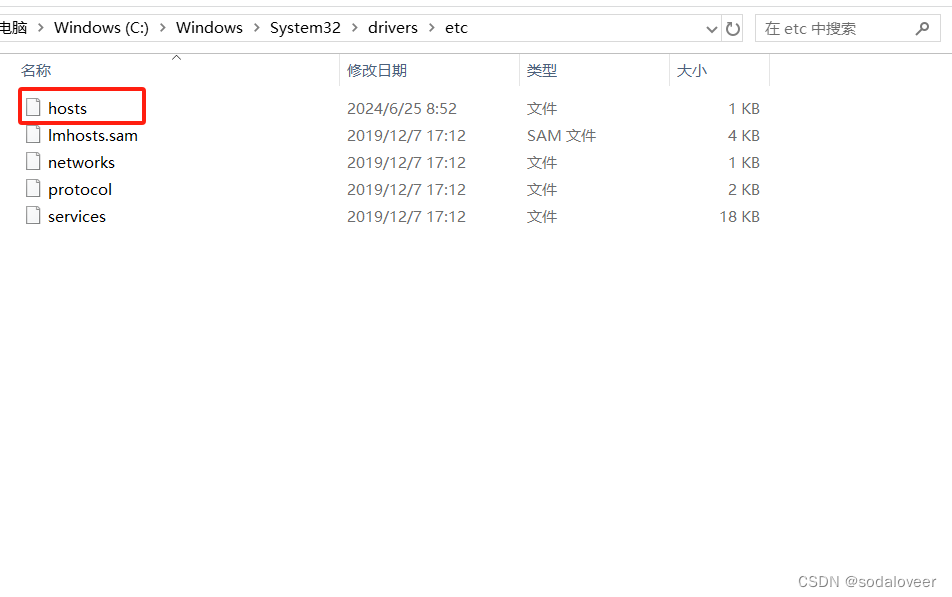Expand chevron before Windows (C:) breadcrumb
952x597 pixels.
[41, 28]
